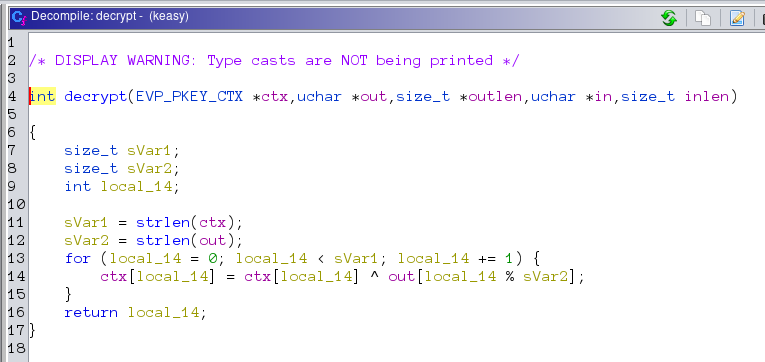Viewport: 765px width, 362px height.
Task: Click the green Re-decompile refresh icon
Action: tap(669, 18)
